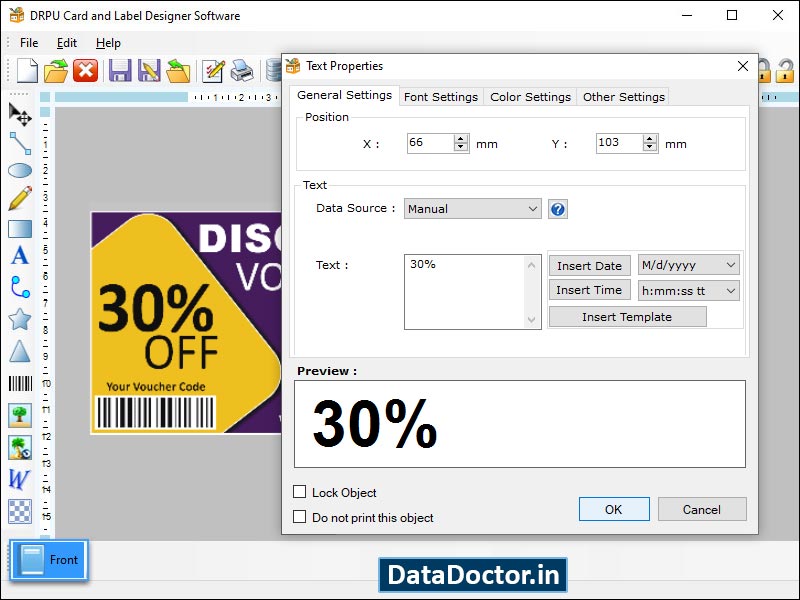Check 'Do not print this object'
The image size is (800, 600).
300,518
